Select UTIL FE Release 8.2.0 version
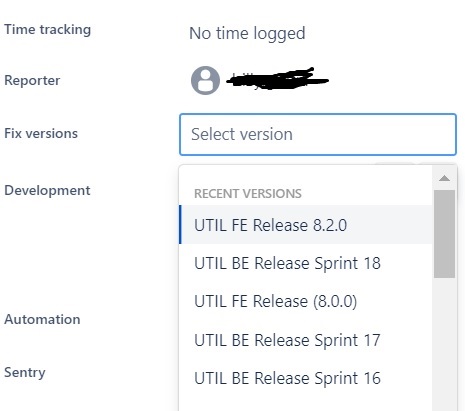Screen dimensions: 465x411 306,225
